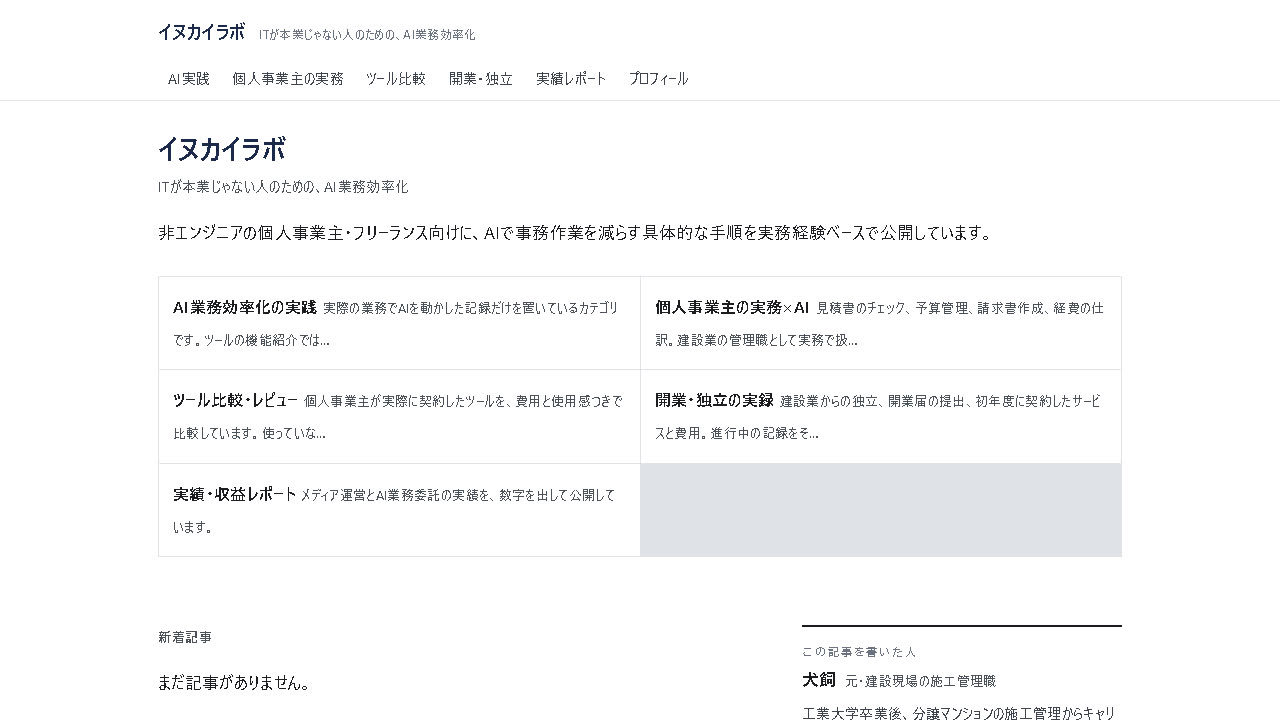
Task: Open the プロフィール page link
Action: [x=659, y=79]
